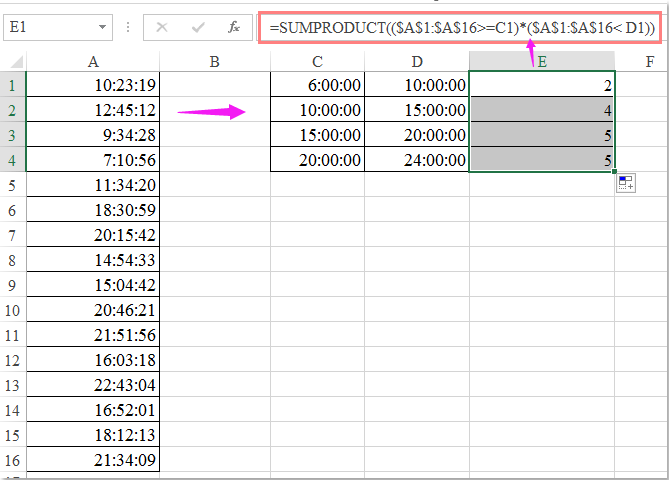The image size is (669, 480).
Task: Click into the SUMPRODUCT formula bar
Action: point(461,28)
